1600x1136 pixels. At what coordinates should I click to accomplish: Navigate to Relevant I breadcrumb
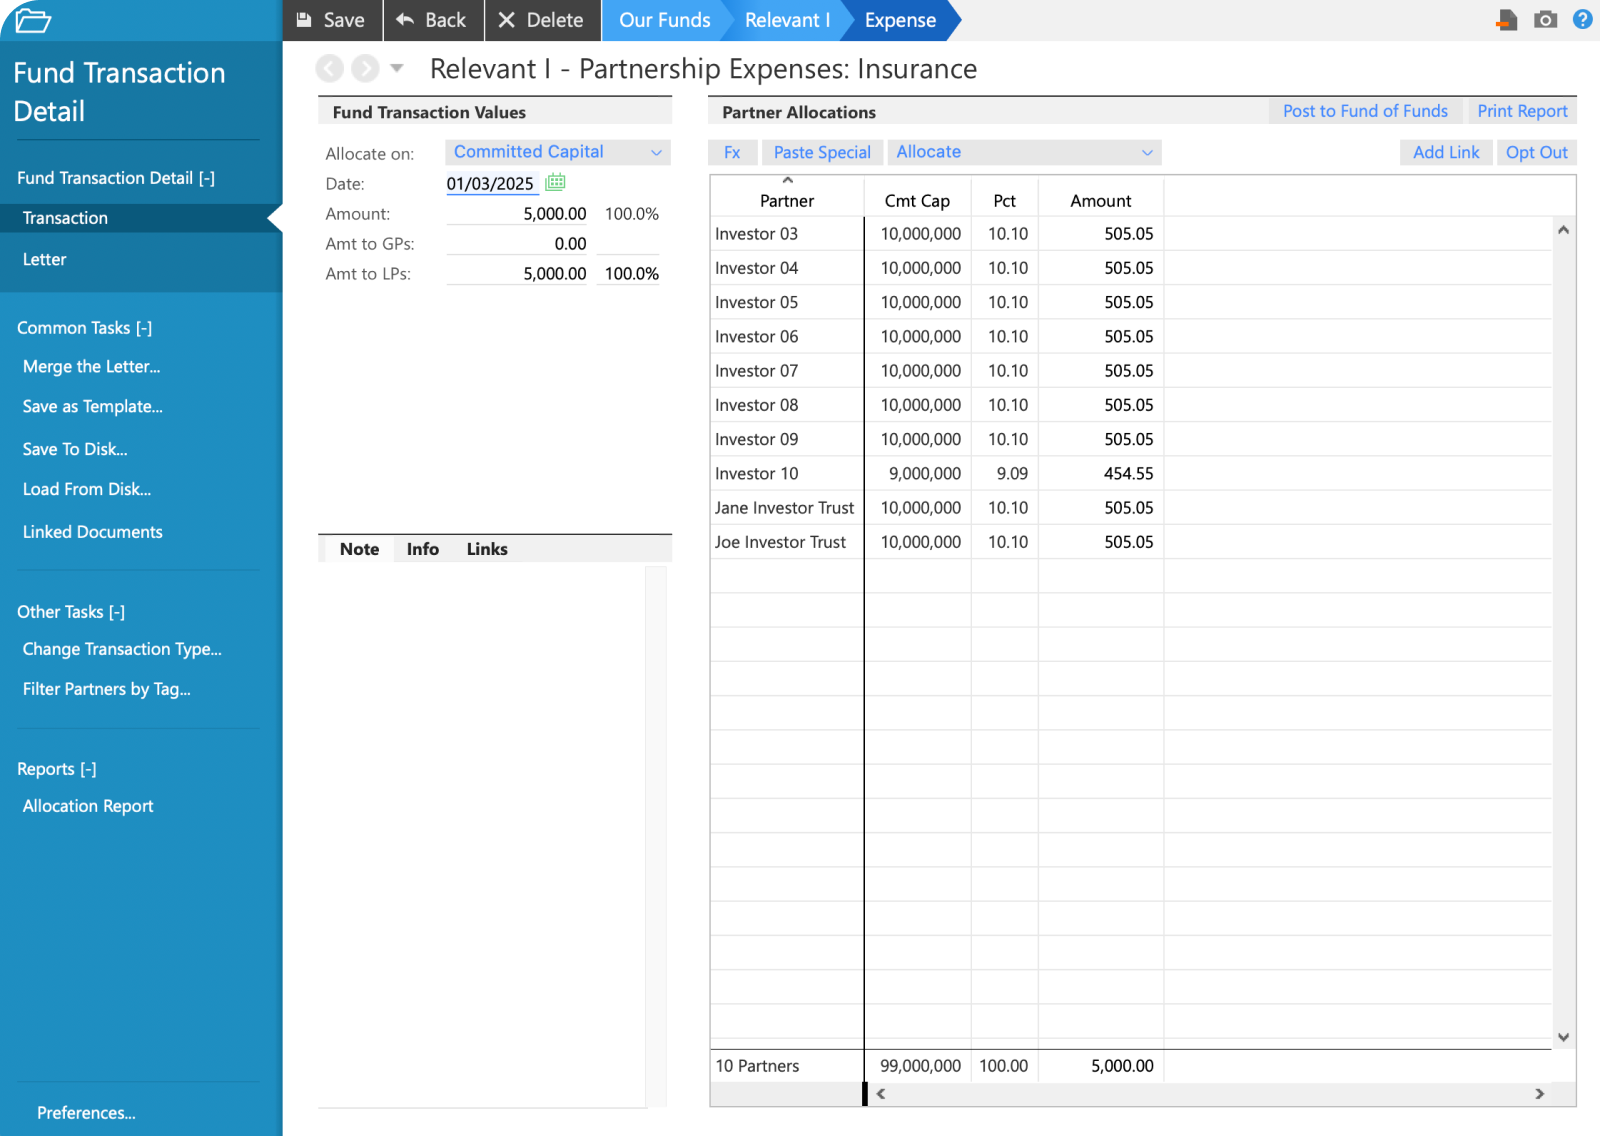787,20
